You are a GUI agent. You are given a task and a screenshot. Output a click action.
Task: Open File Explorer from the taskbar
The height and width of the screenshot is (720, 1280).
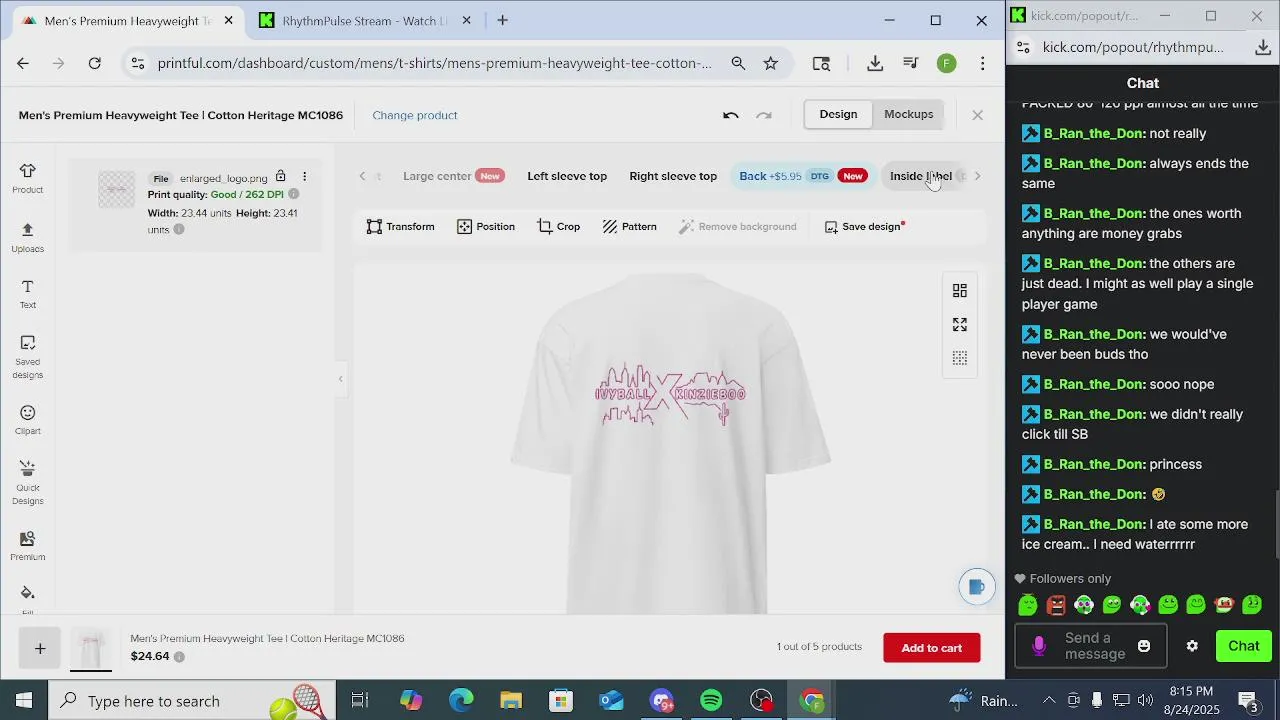511,700
